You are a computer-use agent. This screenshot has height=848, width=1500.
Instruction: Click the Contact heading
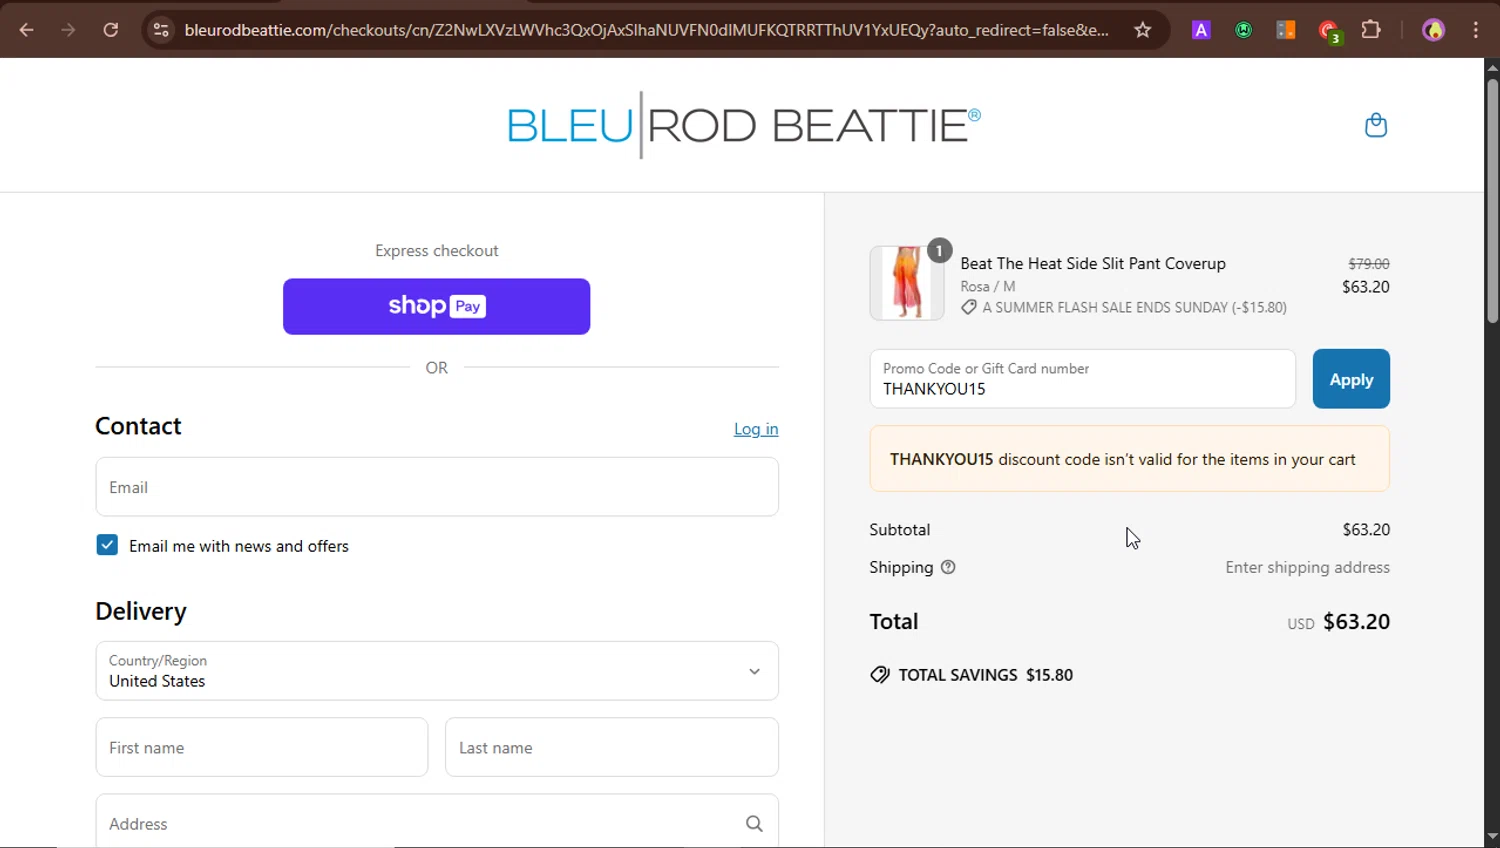pos(138,426)
